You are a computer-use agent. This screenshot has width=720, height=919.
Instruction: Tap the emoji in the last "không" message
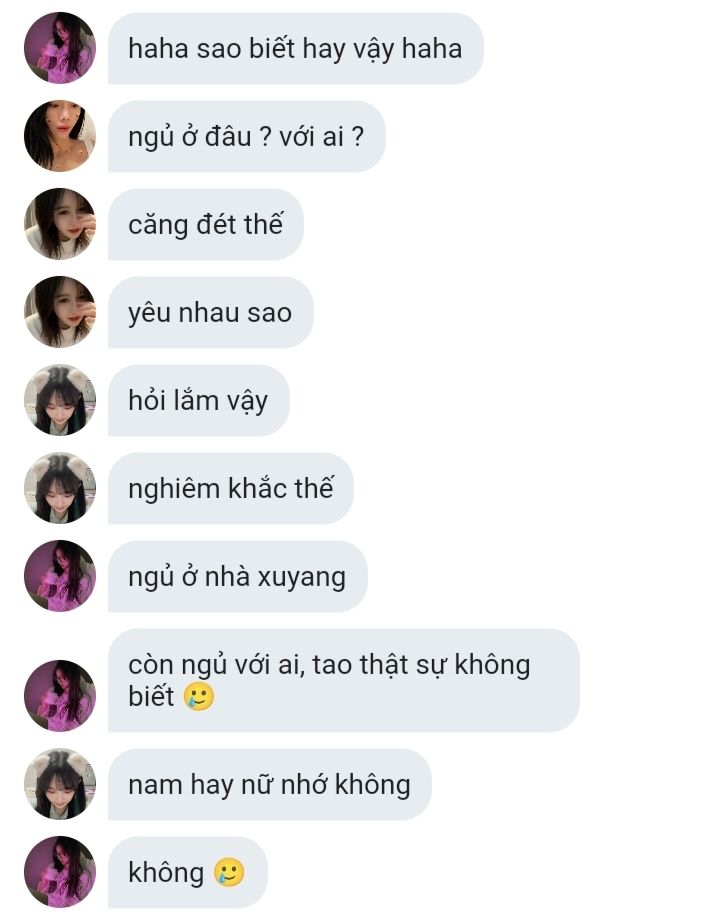[x=229, y=872]
